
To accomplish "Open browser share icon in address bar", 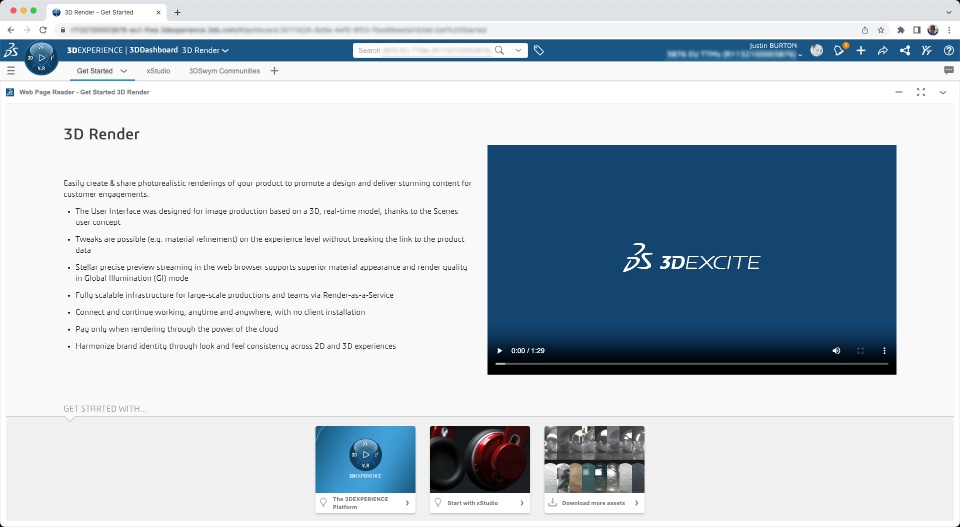I will click(864, 30).
